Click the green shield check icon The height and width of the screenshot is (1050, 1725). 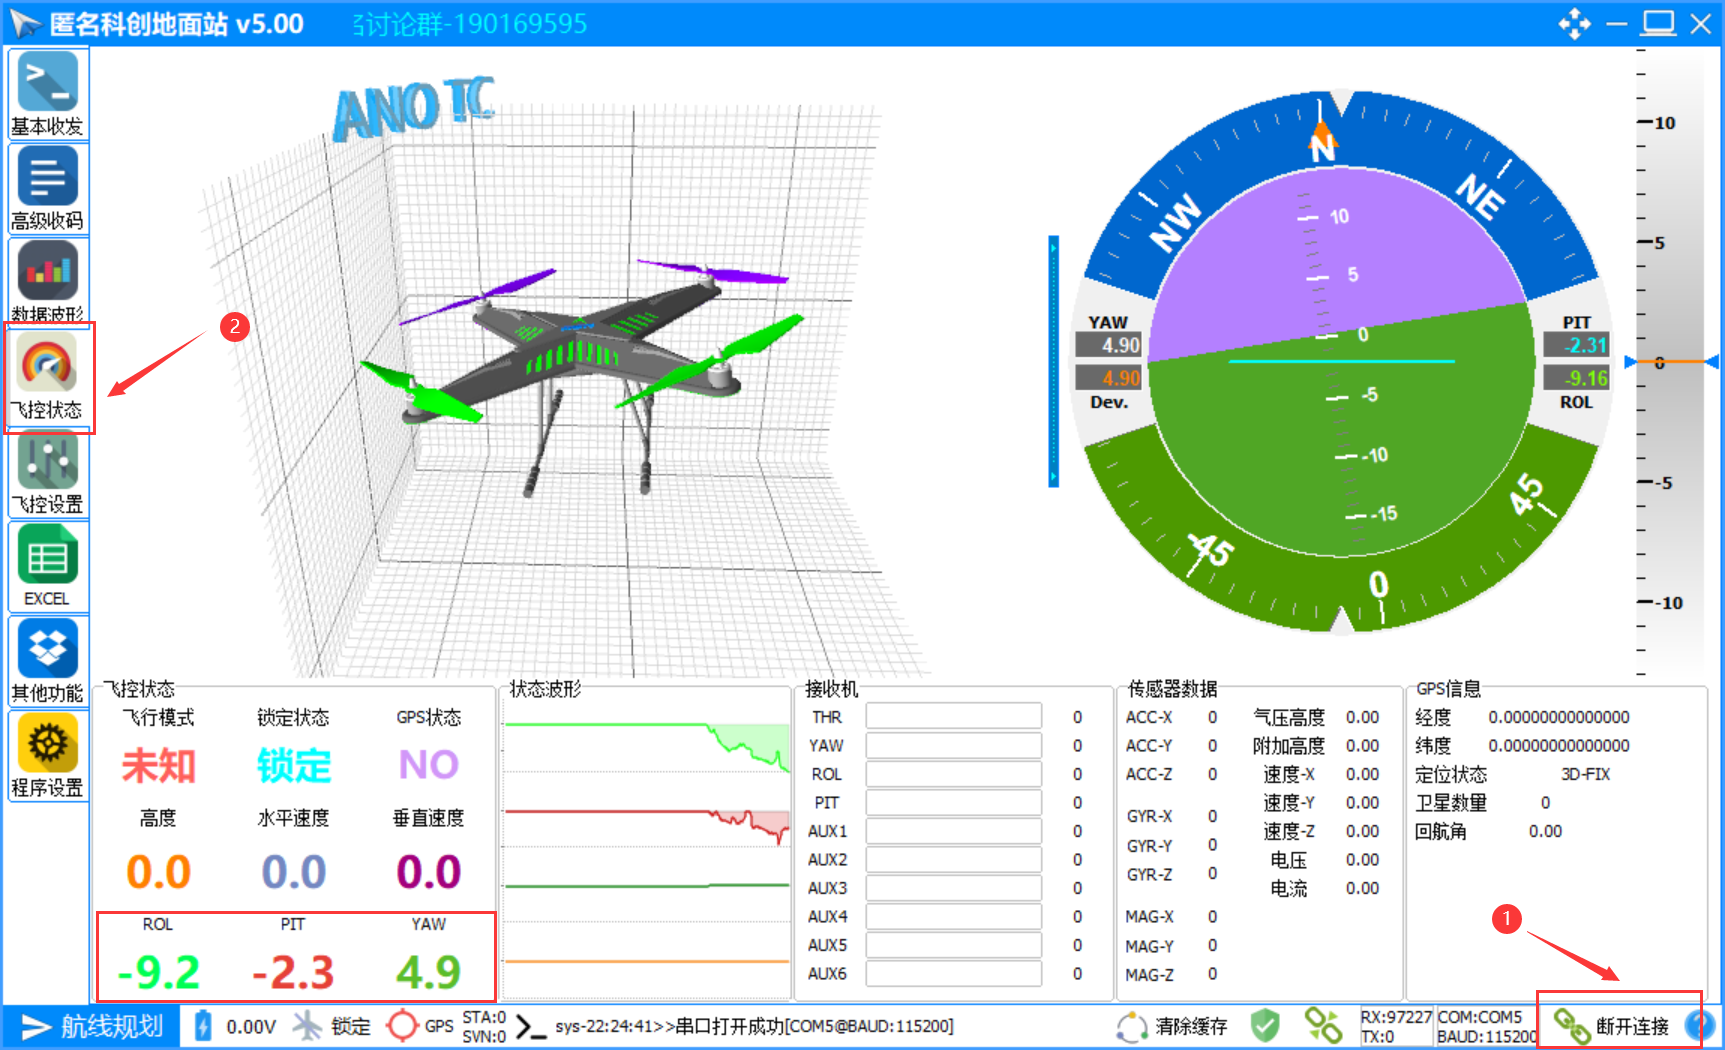(x=1265, y=1026)
